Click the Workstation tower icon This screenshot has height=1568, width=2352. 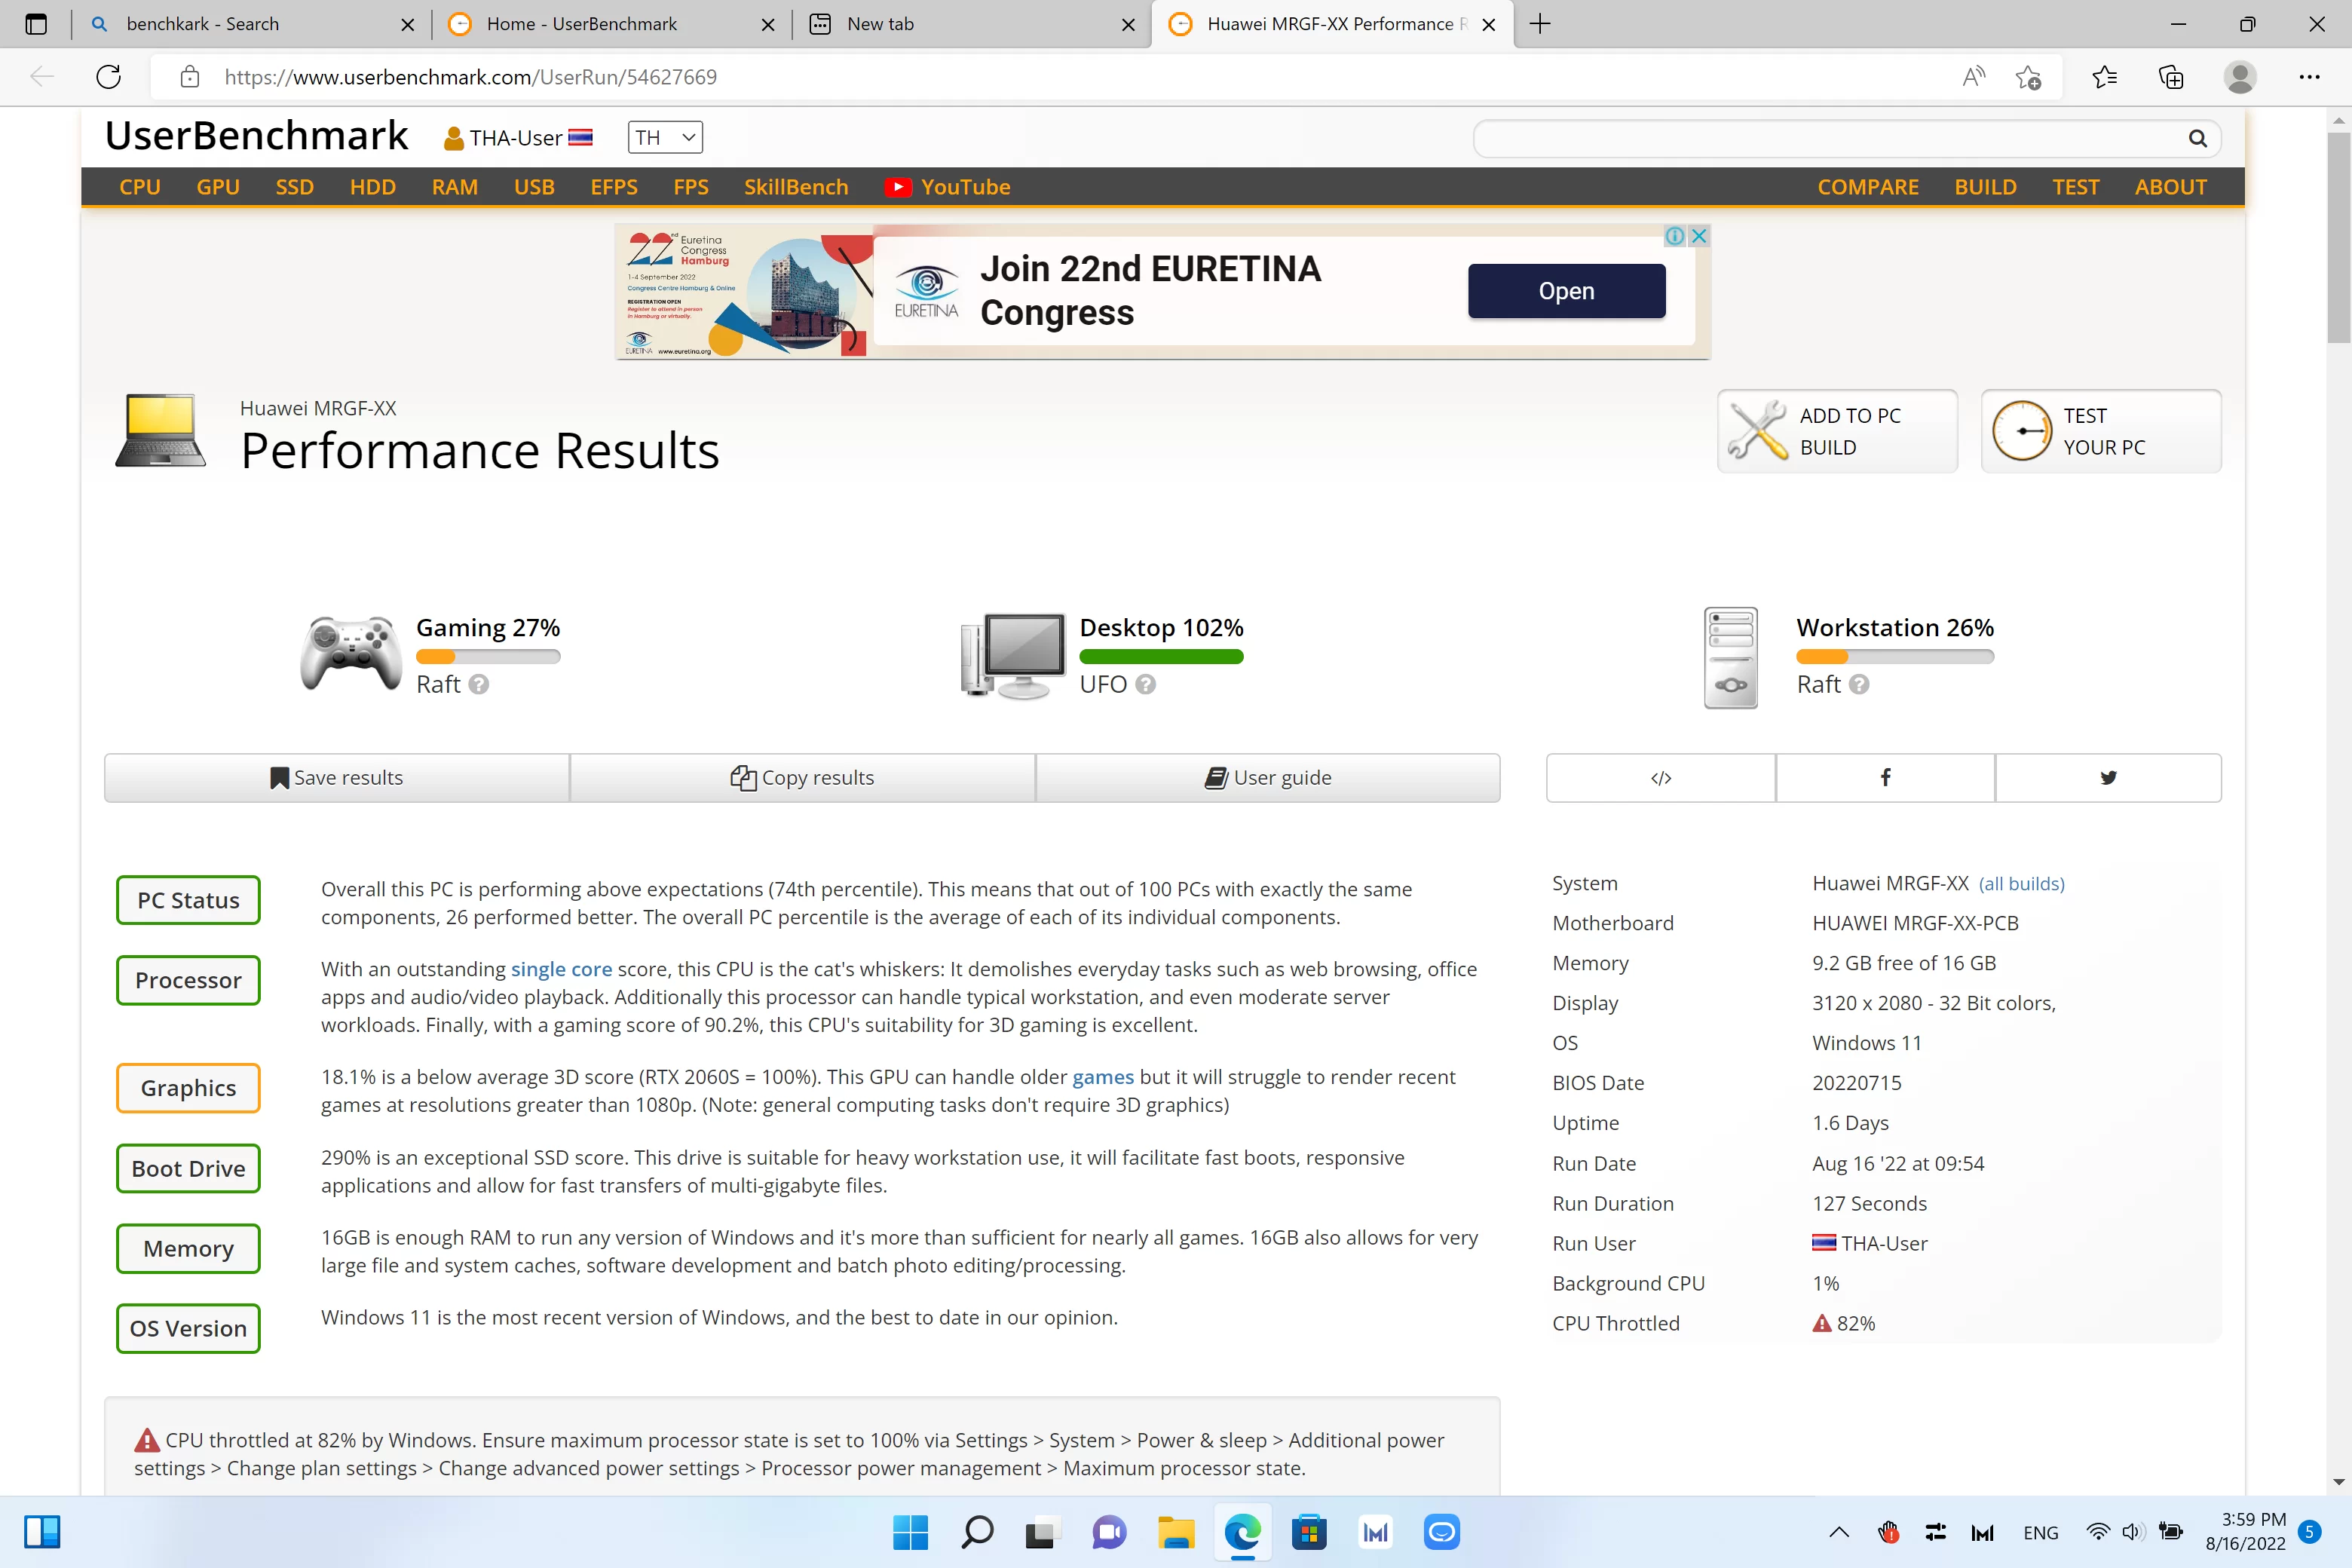(1731, 658)
